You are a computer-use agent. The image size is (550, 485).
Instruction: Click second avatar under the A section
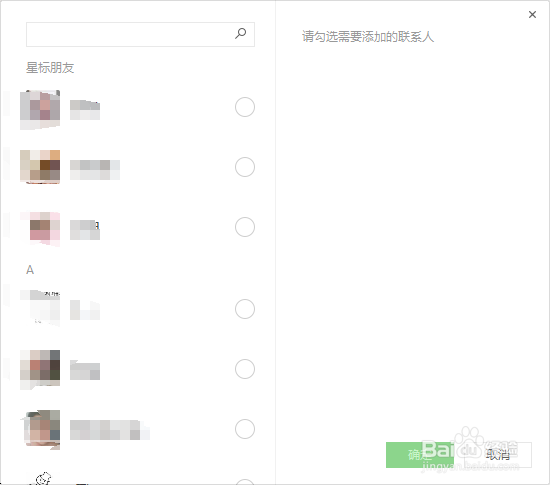click(x=40, y=370)
